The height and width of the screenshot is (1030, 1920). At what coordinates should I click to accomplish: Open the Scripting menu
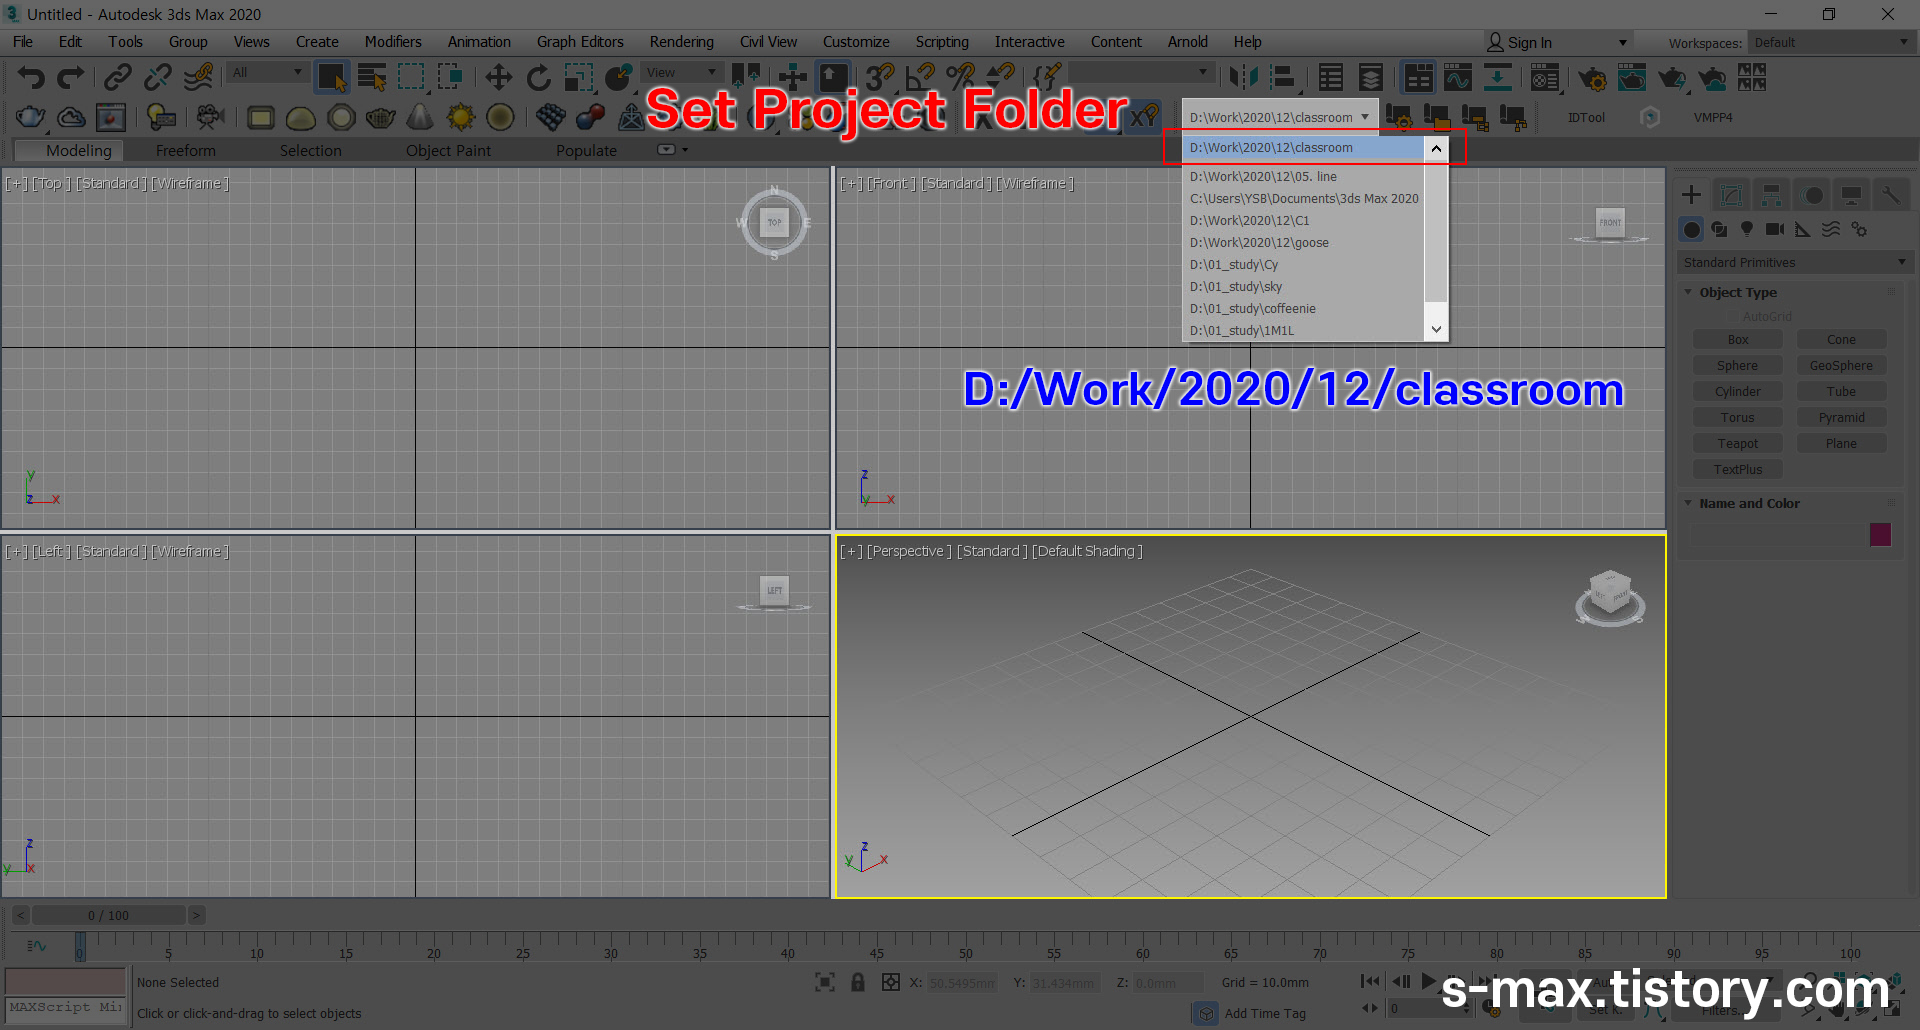942,42
